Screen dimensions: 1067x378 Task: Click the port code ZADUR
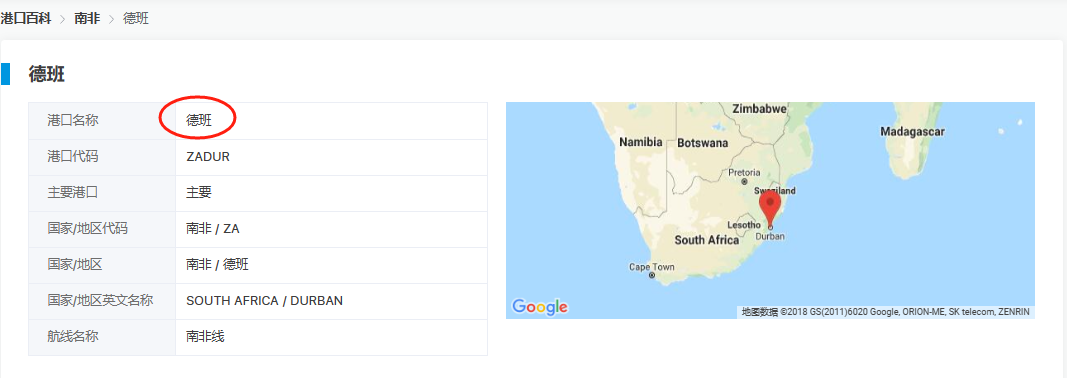pos(208,157)
